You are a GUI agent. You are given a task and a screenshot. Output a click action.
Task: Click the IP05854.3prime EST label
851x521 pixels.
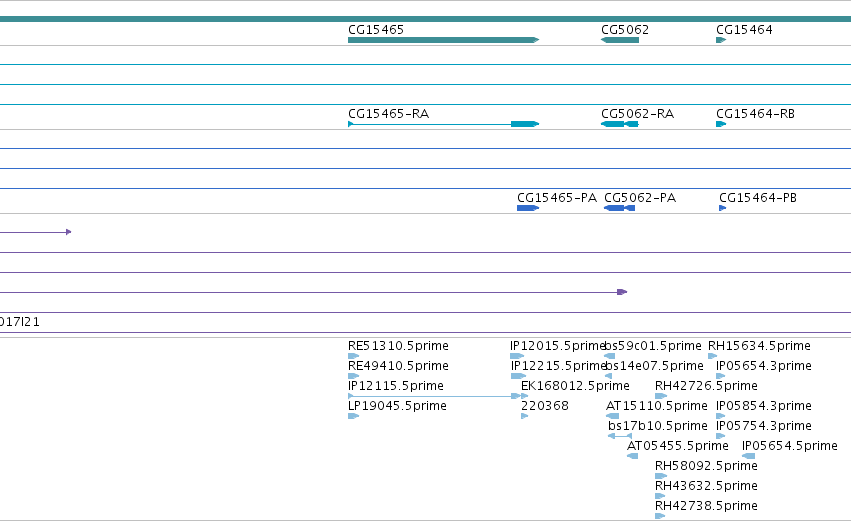pos(764,406)
